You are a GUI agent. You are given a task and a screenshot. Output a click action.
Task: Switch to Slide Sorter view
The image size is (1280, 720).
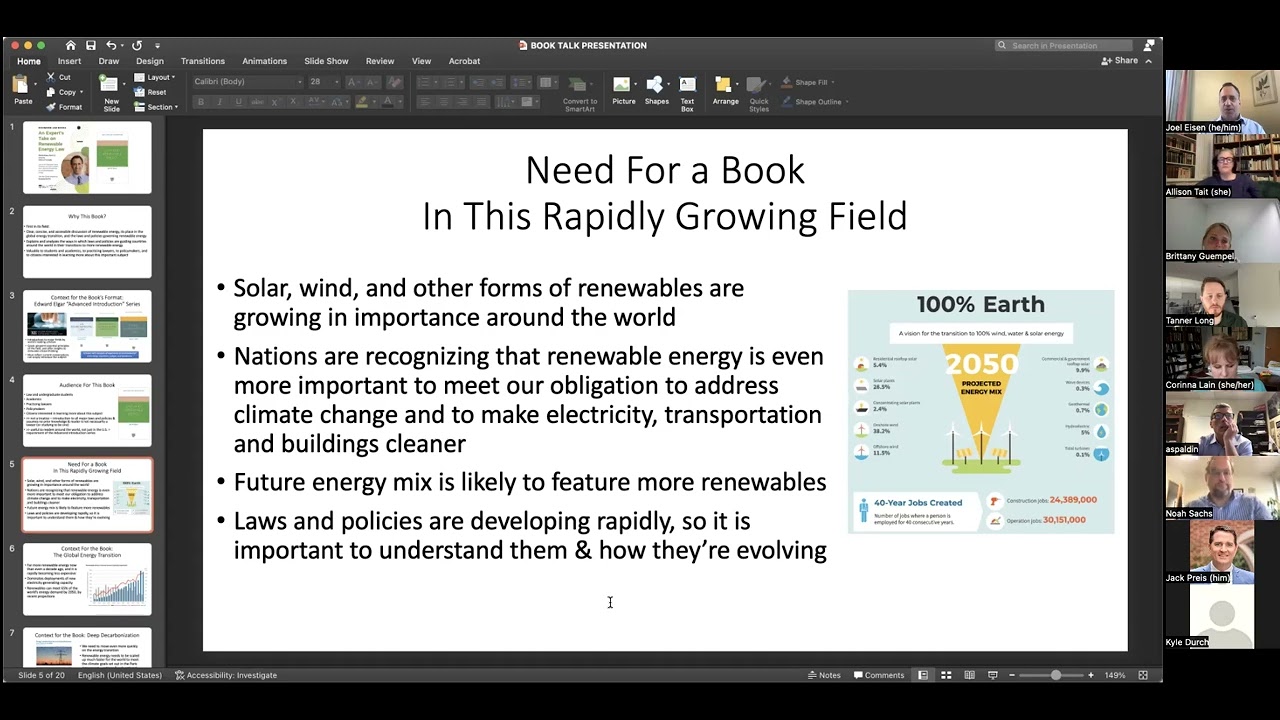(x=946, y=675)
